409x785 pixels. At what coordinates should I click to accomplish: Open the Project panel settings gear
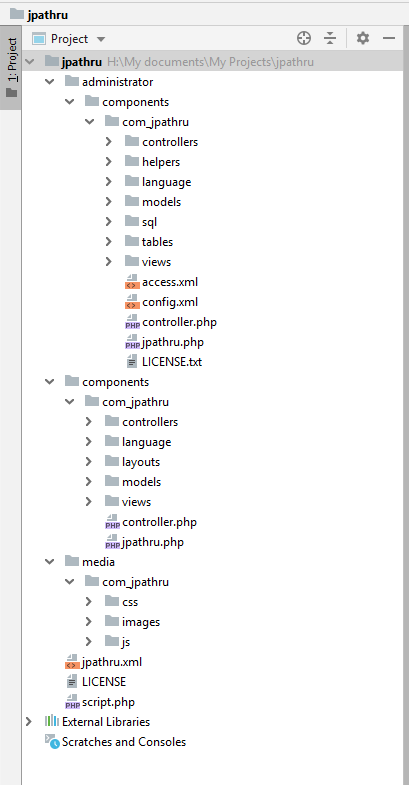[363, 38]
